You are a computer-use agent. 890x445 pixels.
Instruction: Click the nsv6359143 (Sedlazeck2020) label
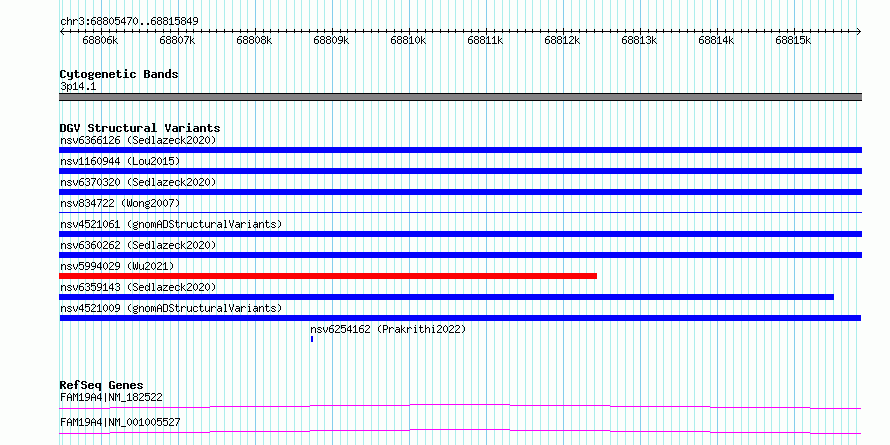coord(138,287)
